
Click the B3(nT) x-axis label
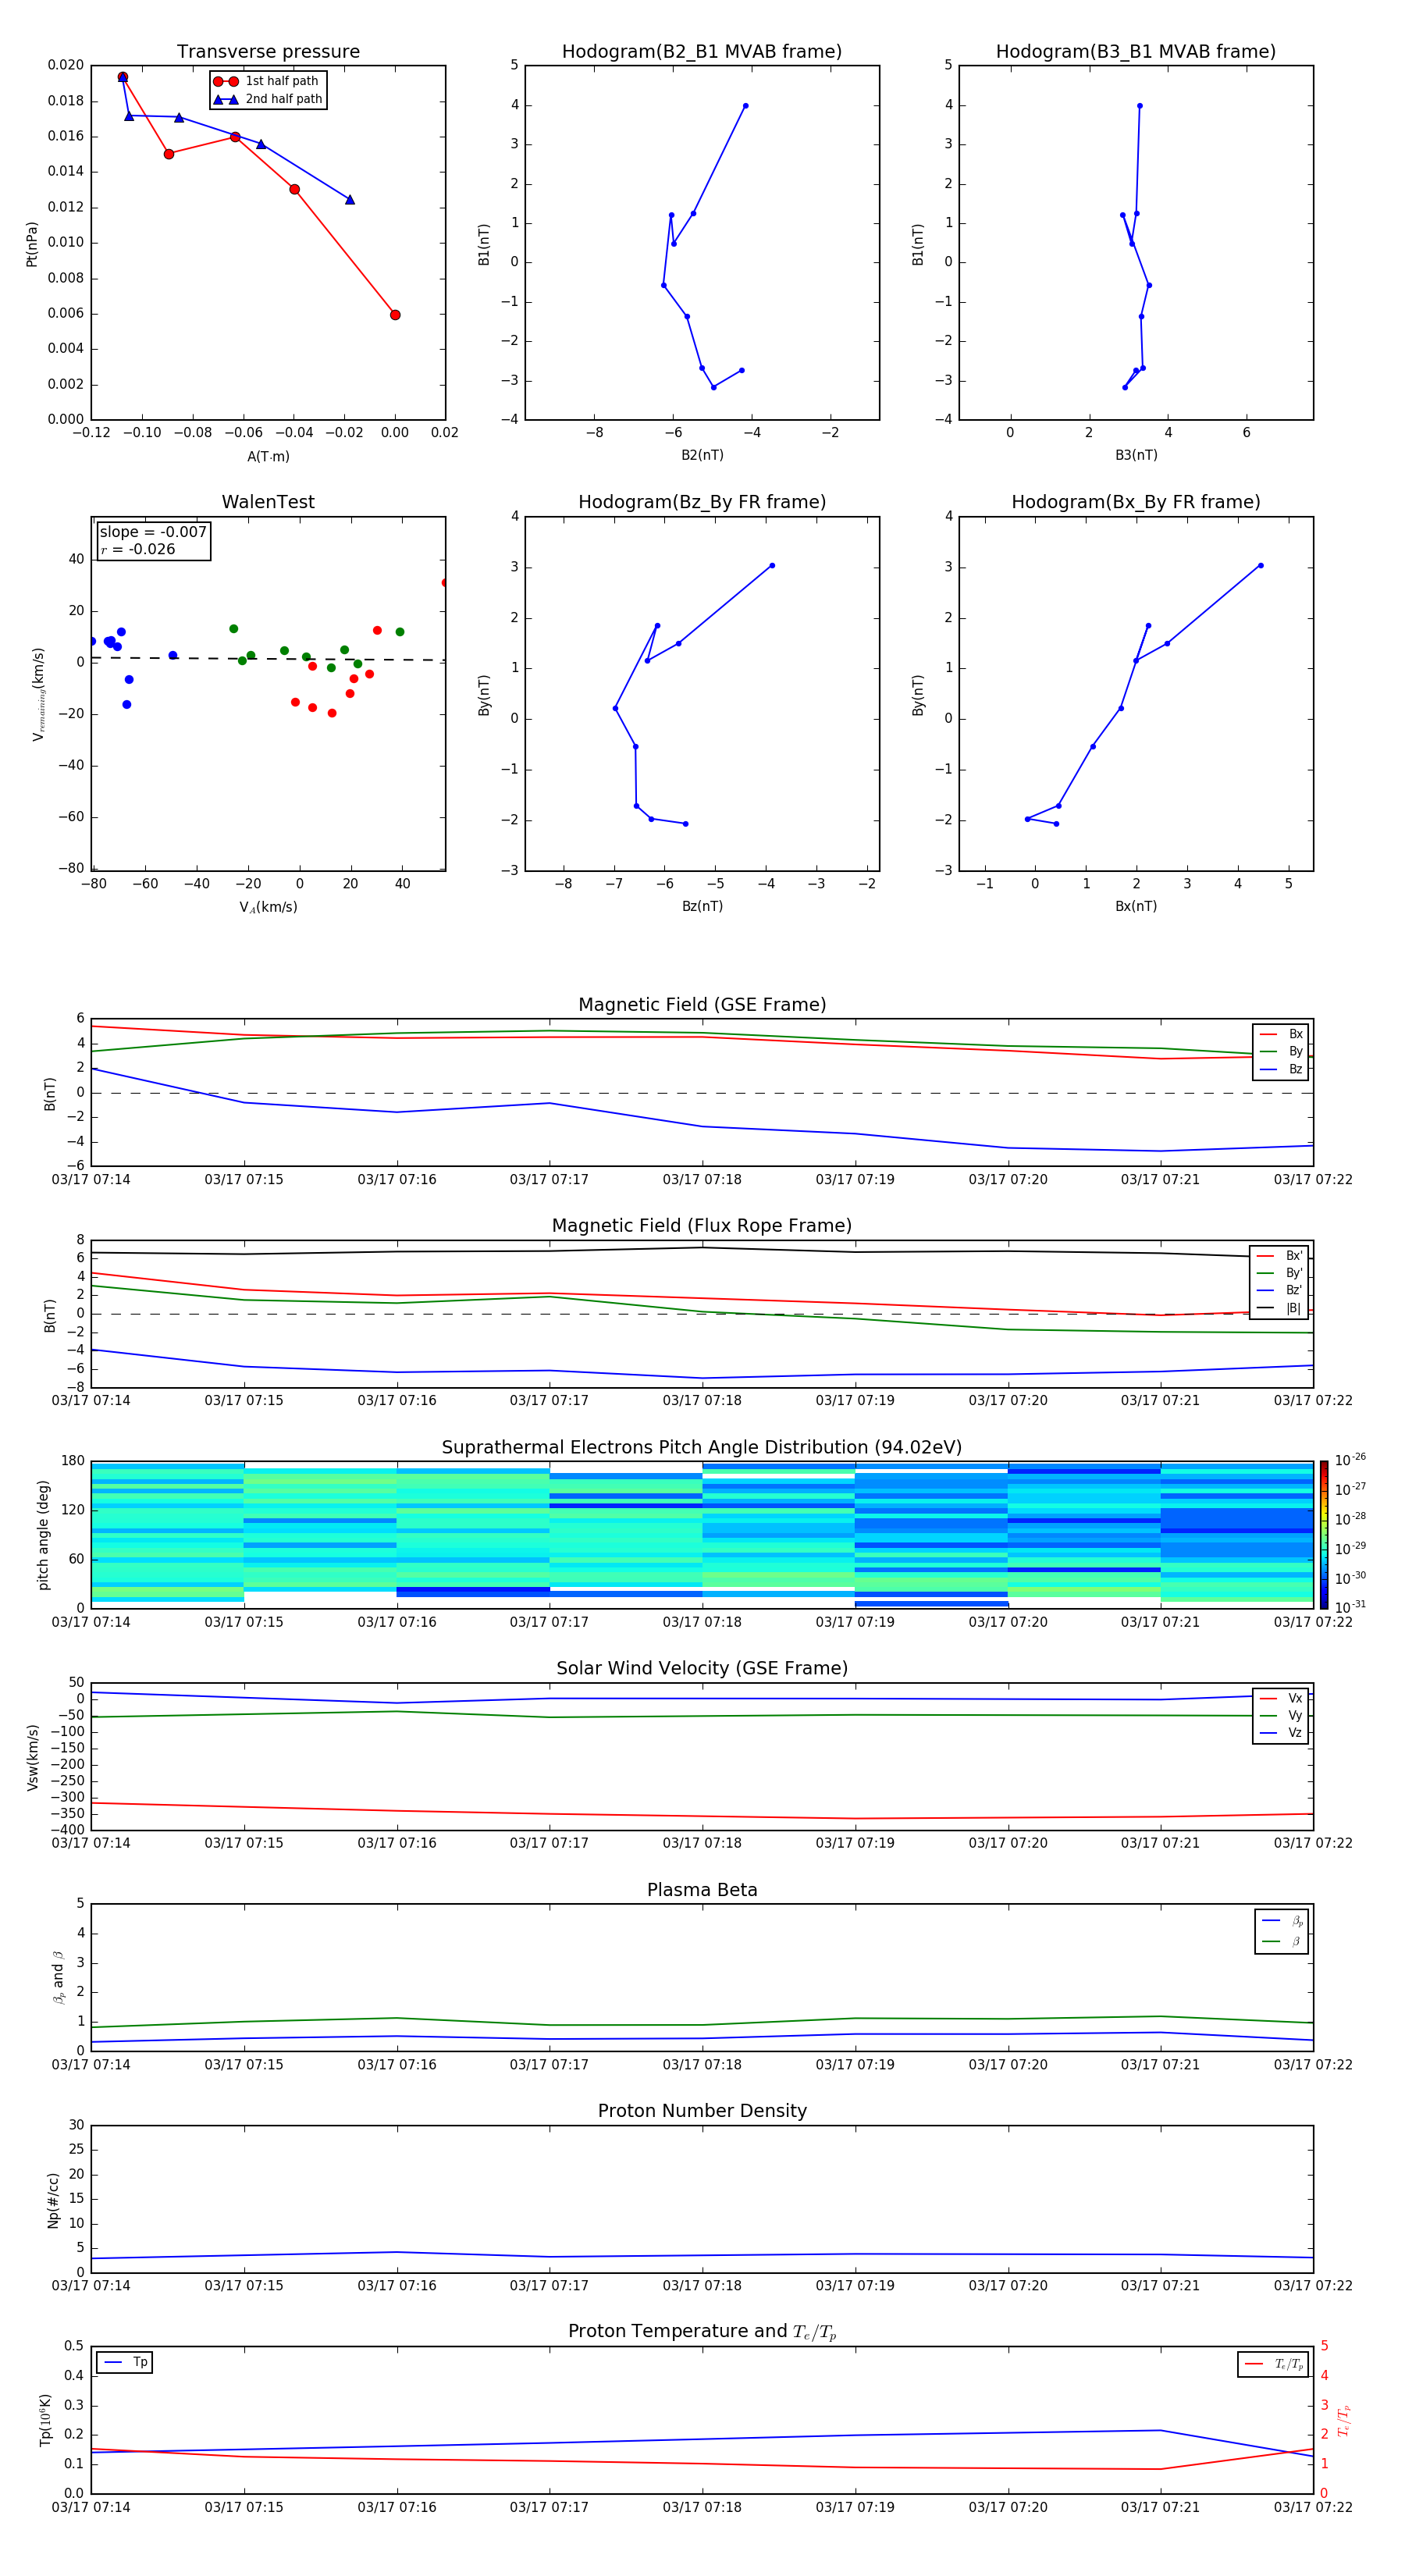(1136, 455)
